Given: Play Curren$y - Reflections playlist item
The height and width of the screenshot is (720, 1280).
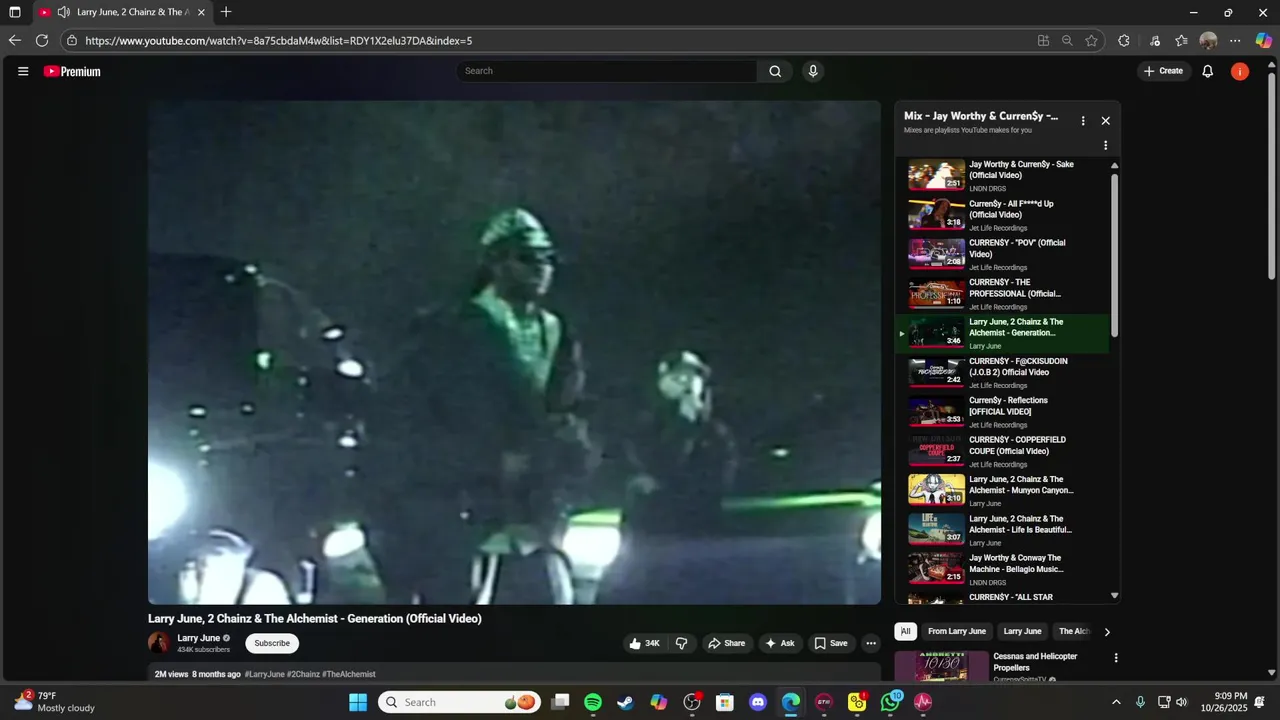Looking at the screenshot, I should pyautogui.click(x=1003, y=411).
